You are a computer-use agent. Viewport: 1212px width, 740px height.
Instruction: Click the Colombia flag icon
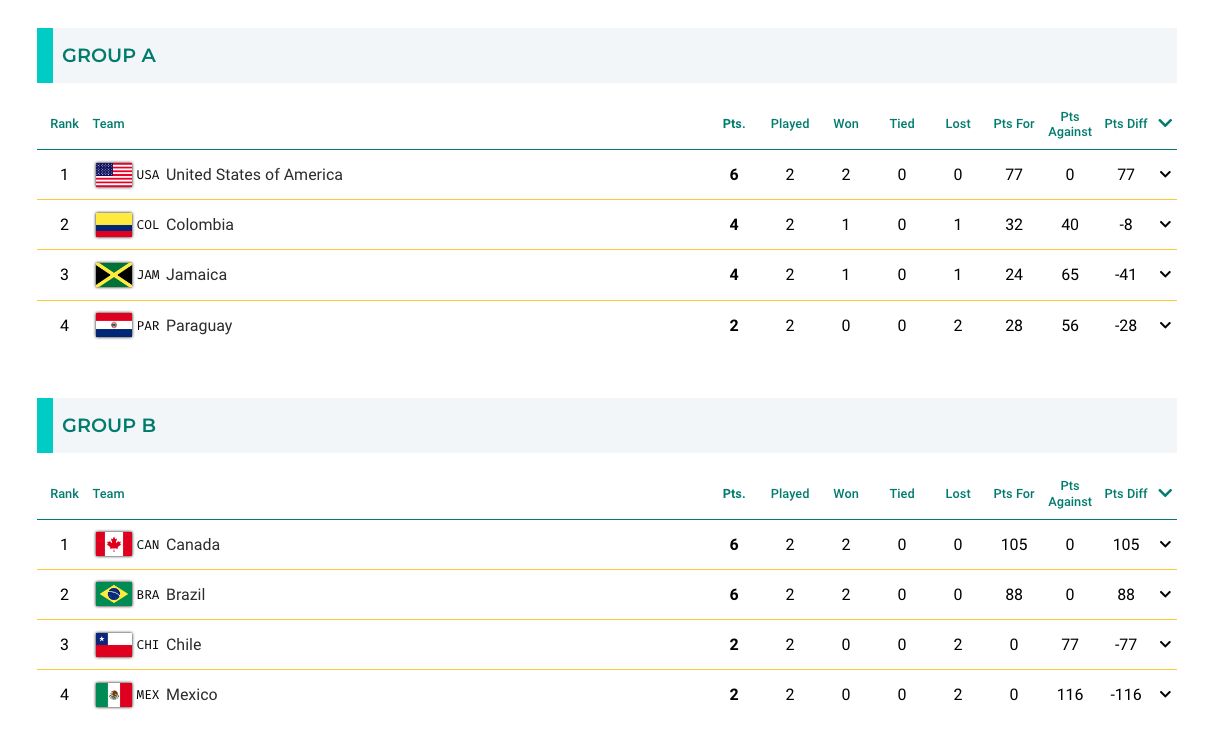click(113, 225)
